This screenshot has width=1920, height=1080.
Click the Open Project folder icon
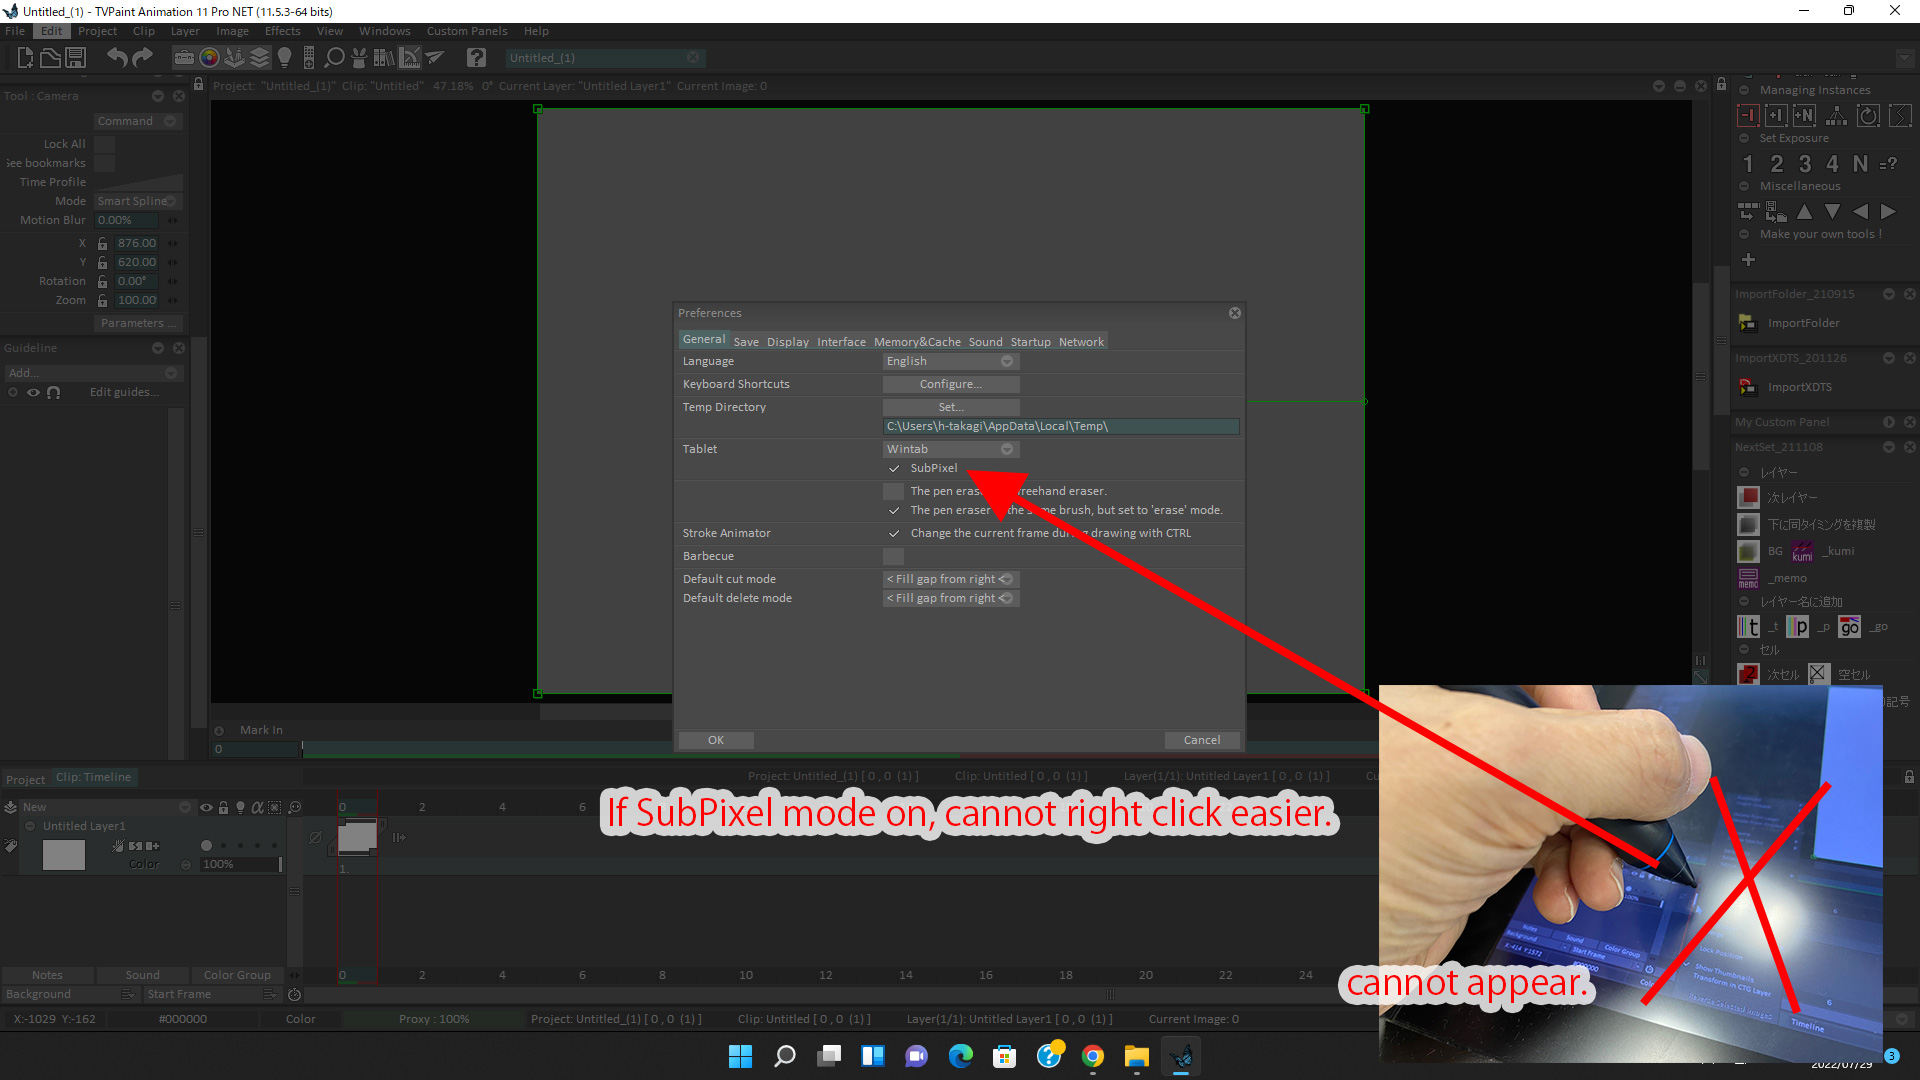pos(50,58)
